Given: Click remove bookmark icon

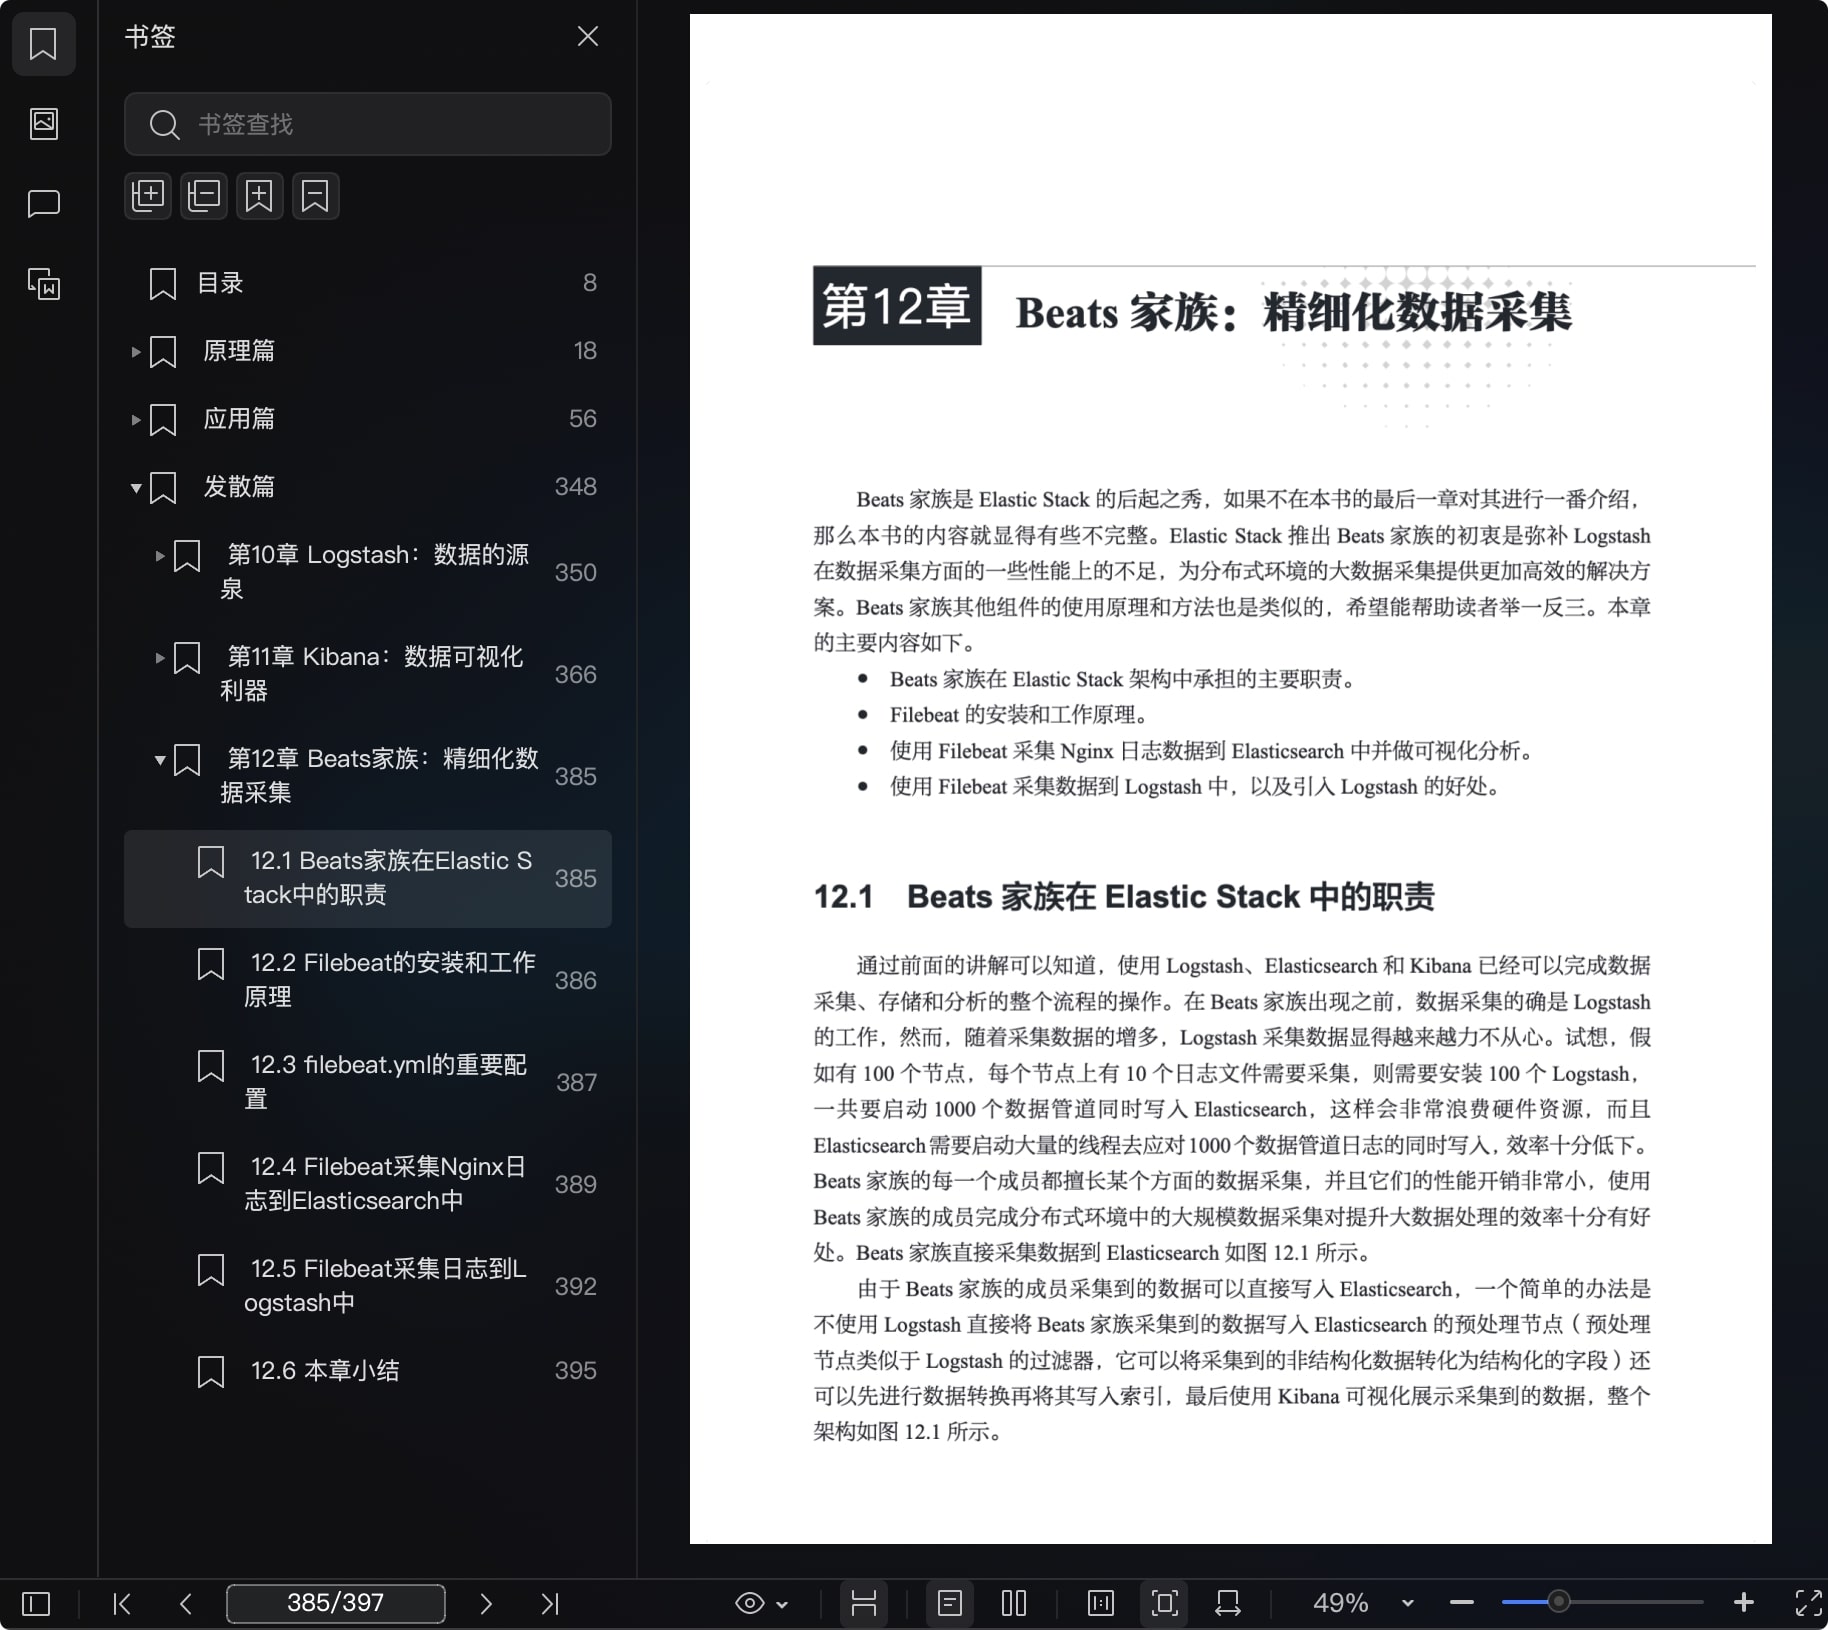Looking at the screenshot, I should [316, 196].
